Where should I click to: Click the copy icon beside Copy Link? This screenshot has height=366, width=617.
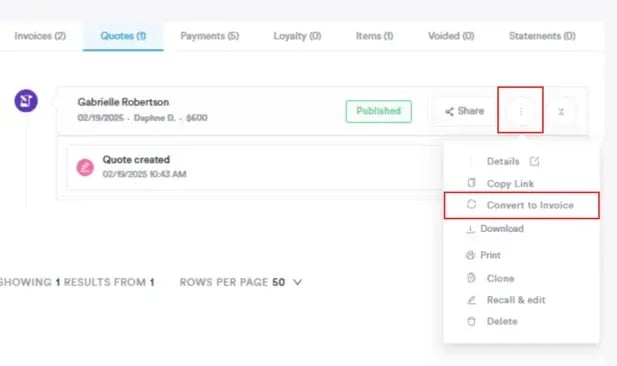pyautogui.click(x=471, y=183)
